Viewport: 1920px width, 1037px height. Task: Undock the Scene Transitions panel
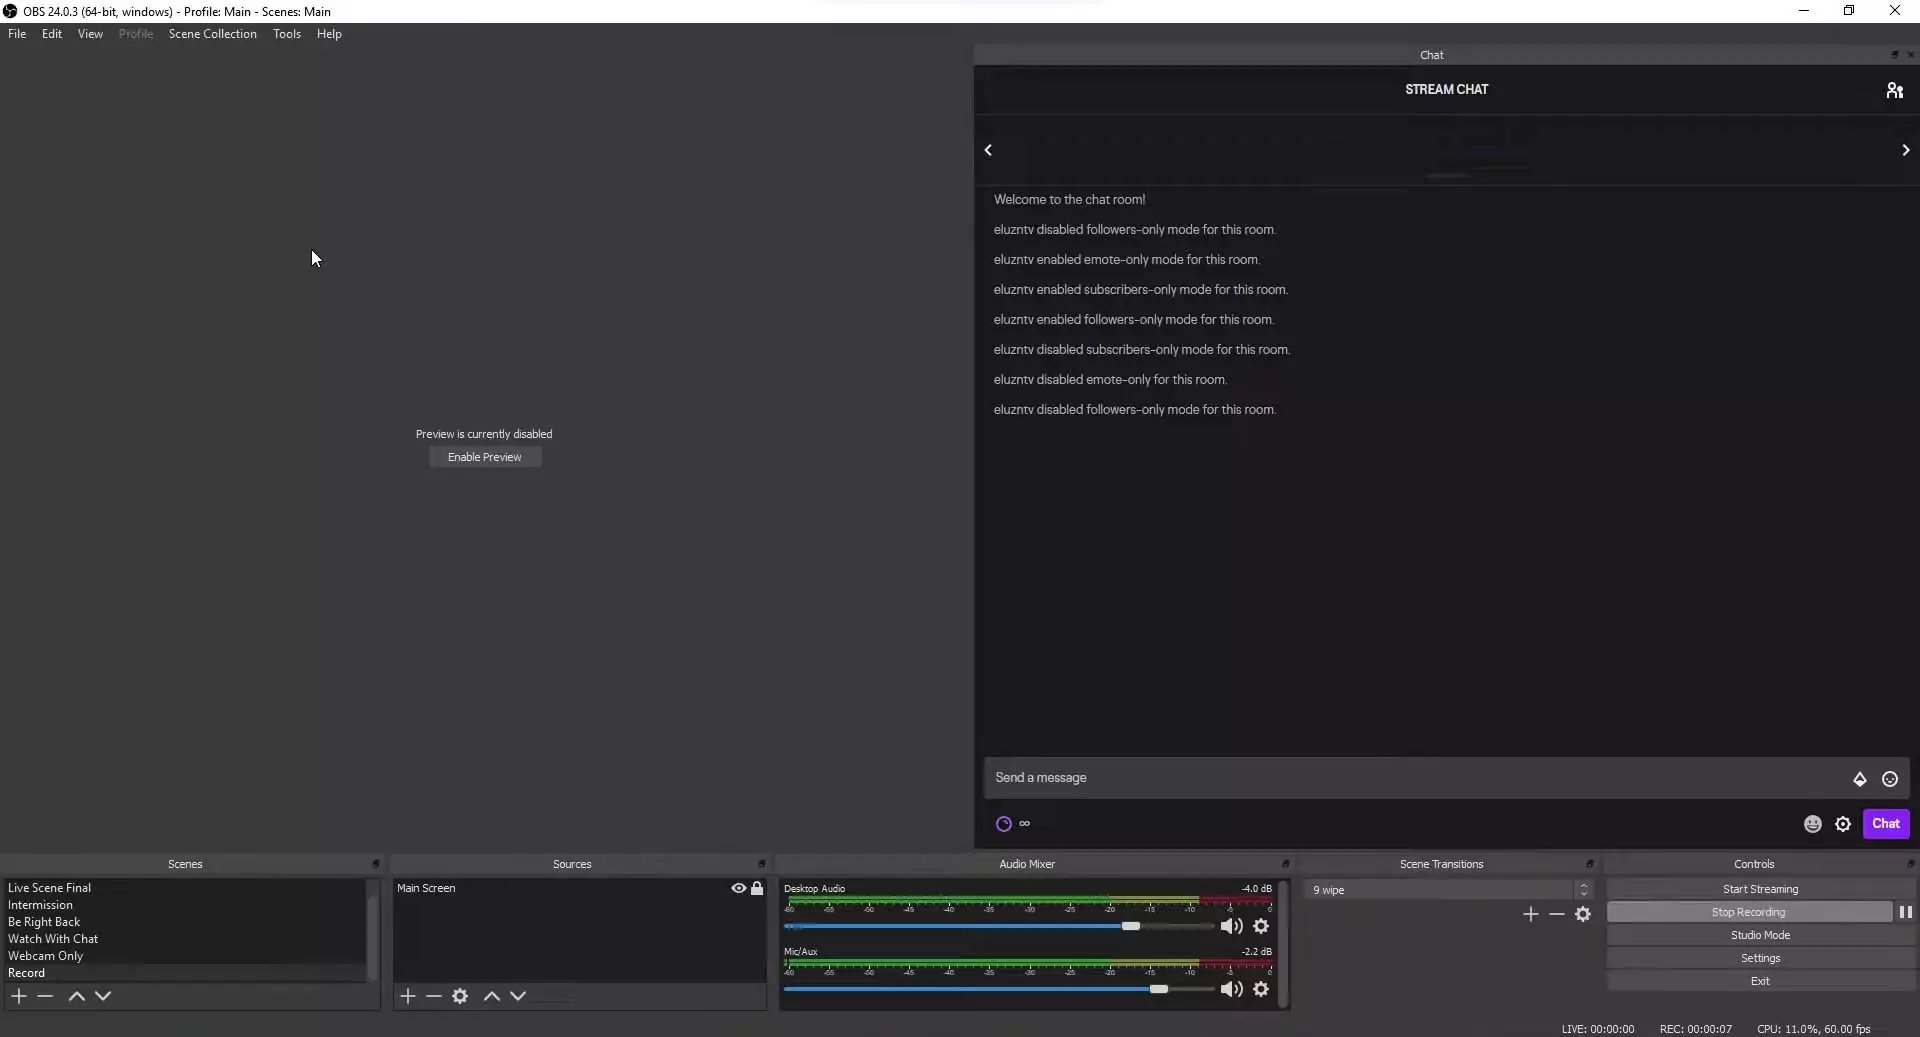click(x=1589, y=864)
